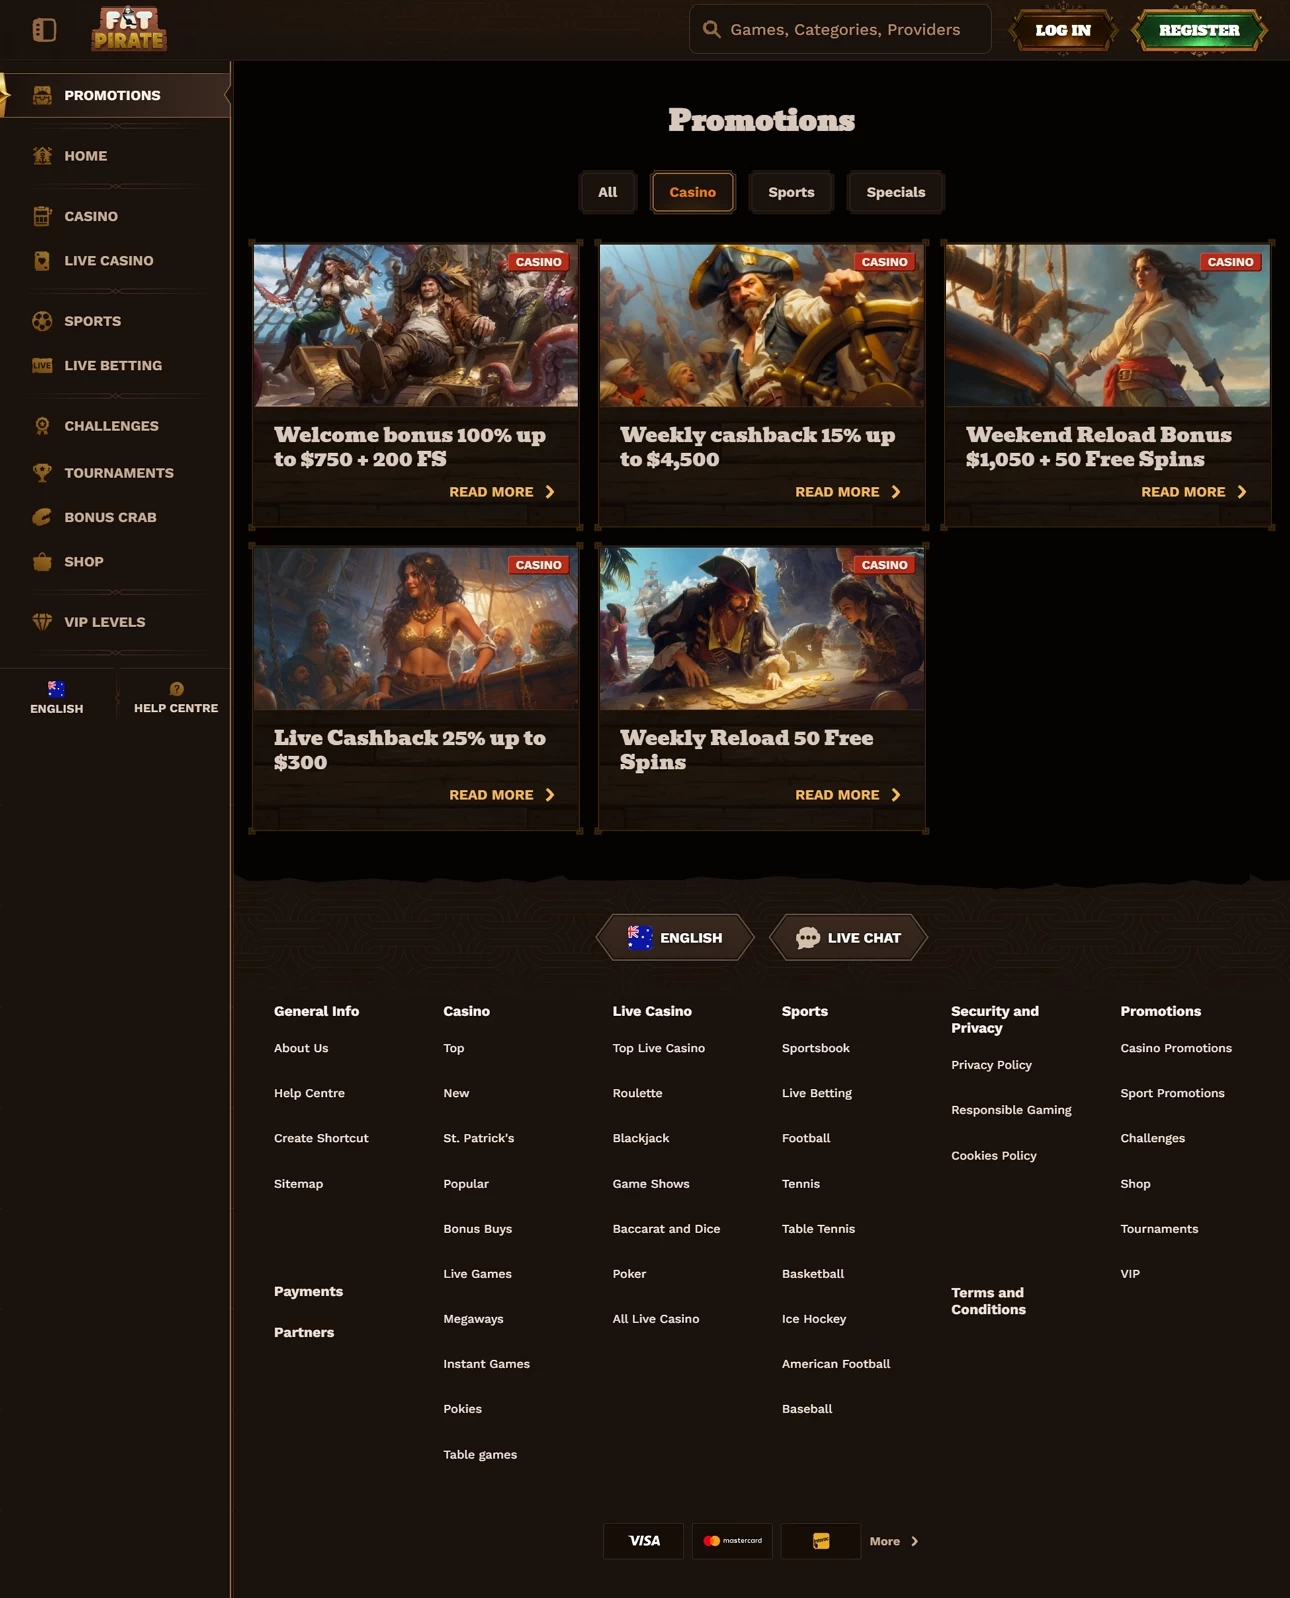The height and width of the screenshot is (1598, 1290).
Task: Open the Weekend Reload Bonus thumbnail
Action: 1108,325
